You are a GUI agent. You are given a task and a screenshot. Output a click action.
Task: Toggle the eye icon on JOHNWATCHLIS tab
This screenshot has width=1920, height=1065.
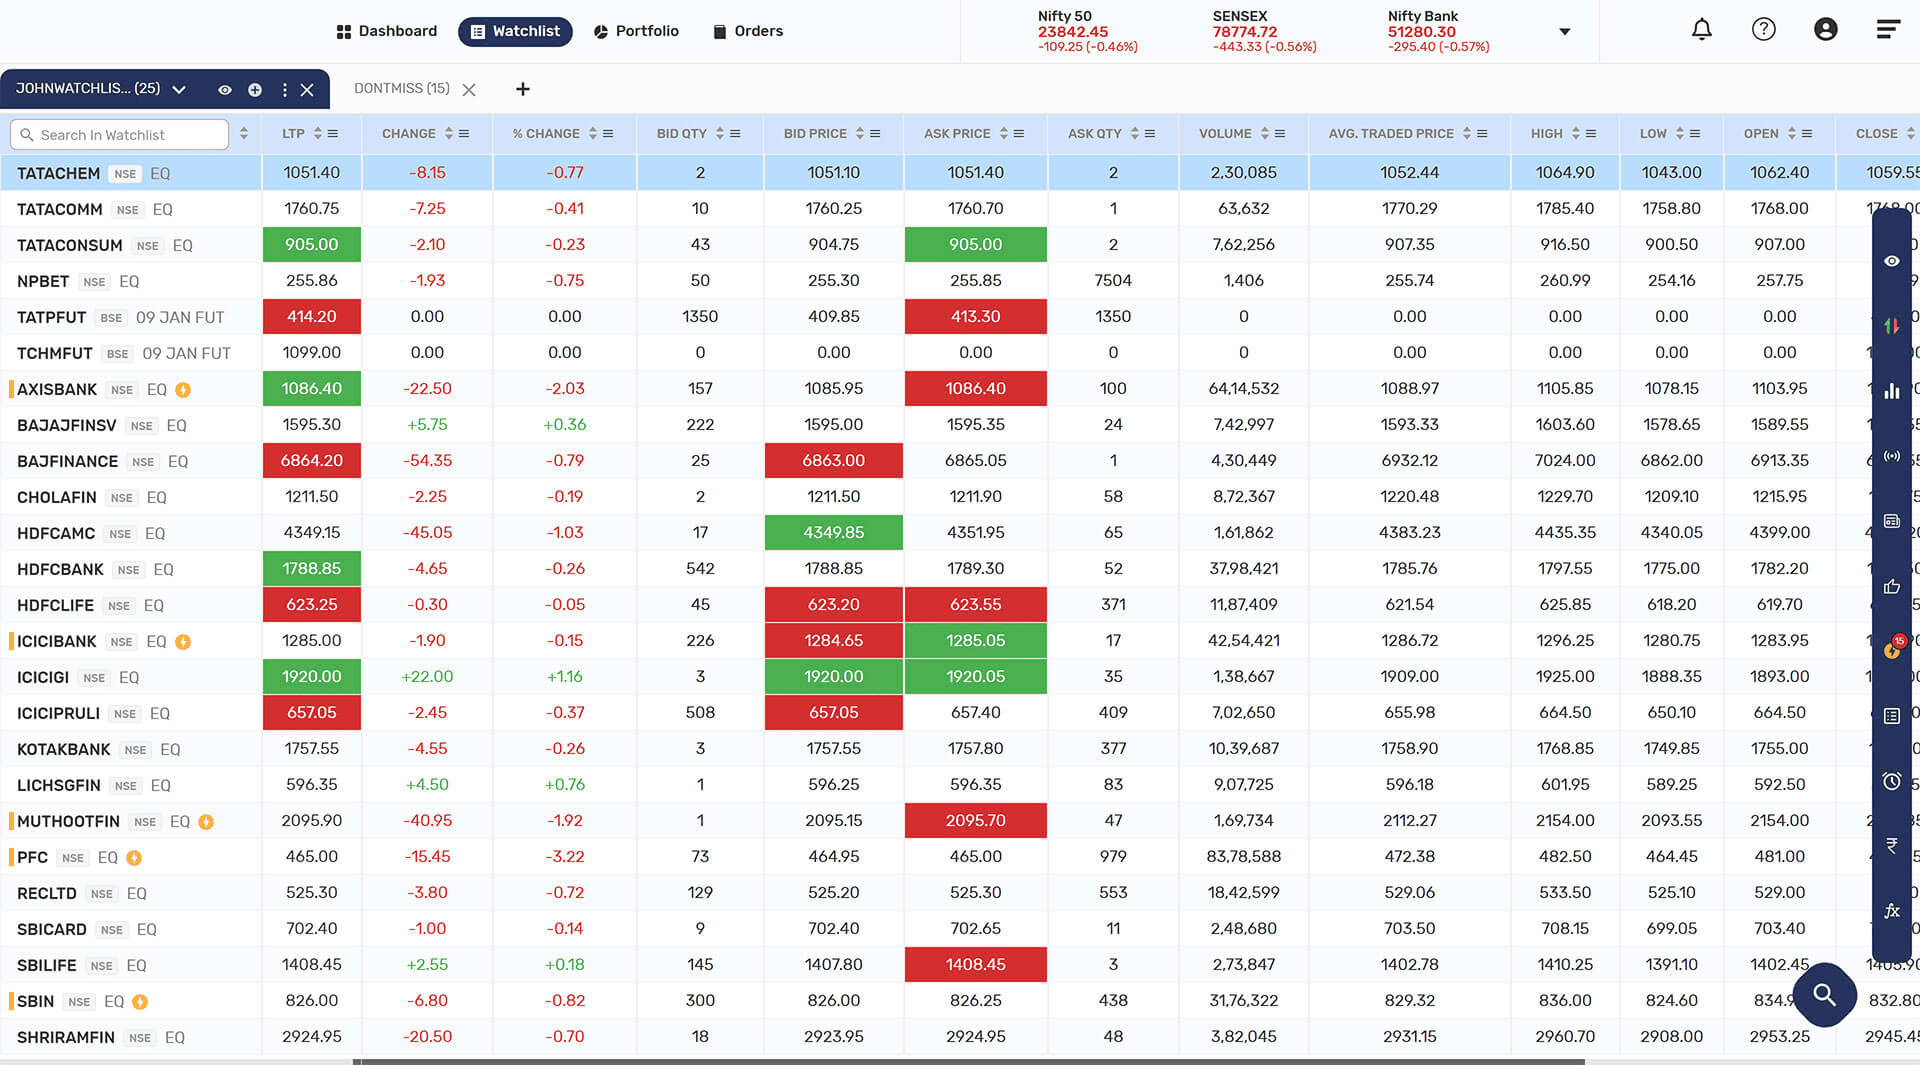point(225,90)
